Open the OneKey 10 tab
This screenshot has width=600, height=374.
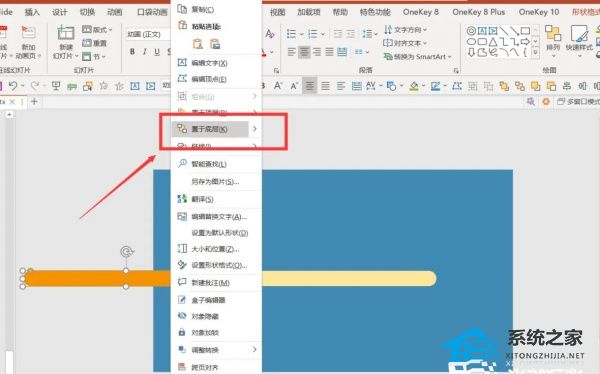click(x=539, y=12)
